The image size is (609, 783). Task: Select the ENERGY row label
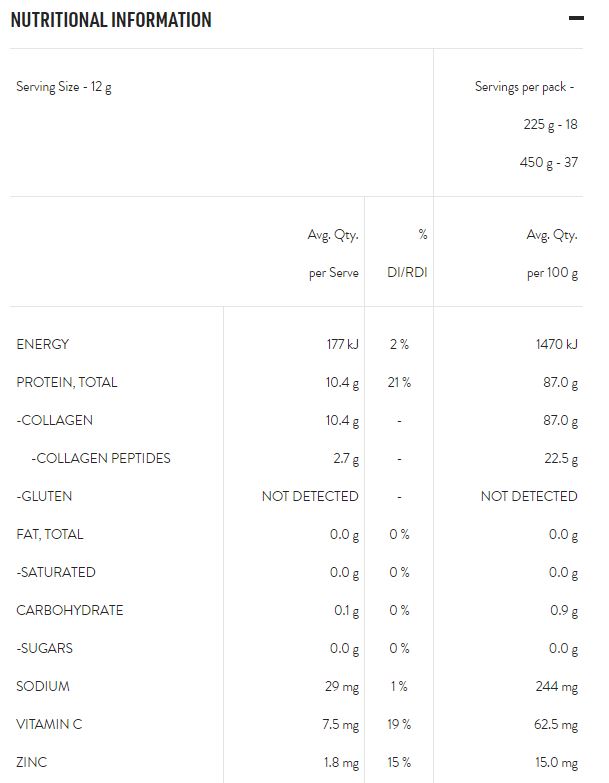coord(43,344)
